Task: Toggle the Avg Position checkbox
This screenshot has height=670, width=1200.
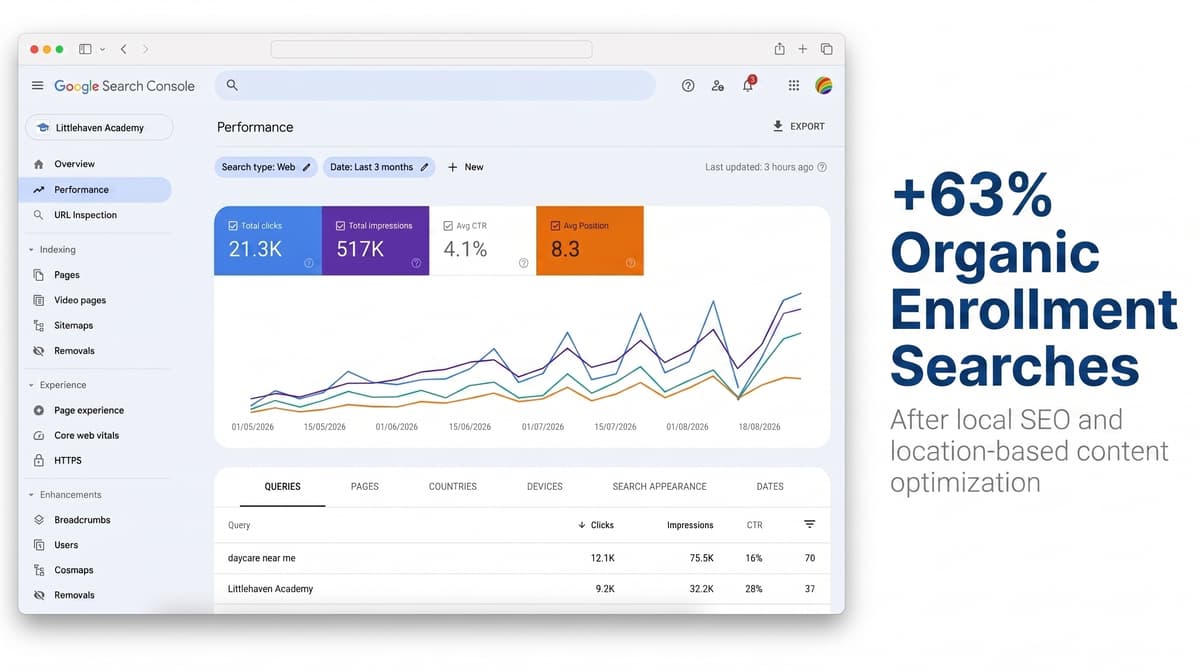Action: pyautogui.click(x=555, y=226)
